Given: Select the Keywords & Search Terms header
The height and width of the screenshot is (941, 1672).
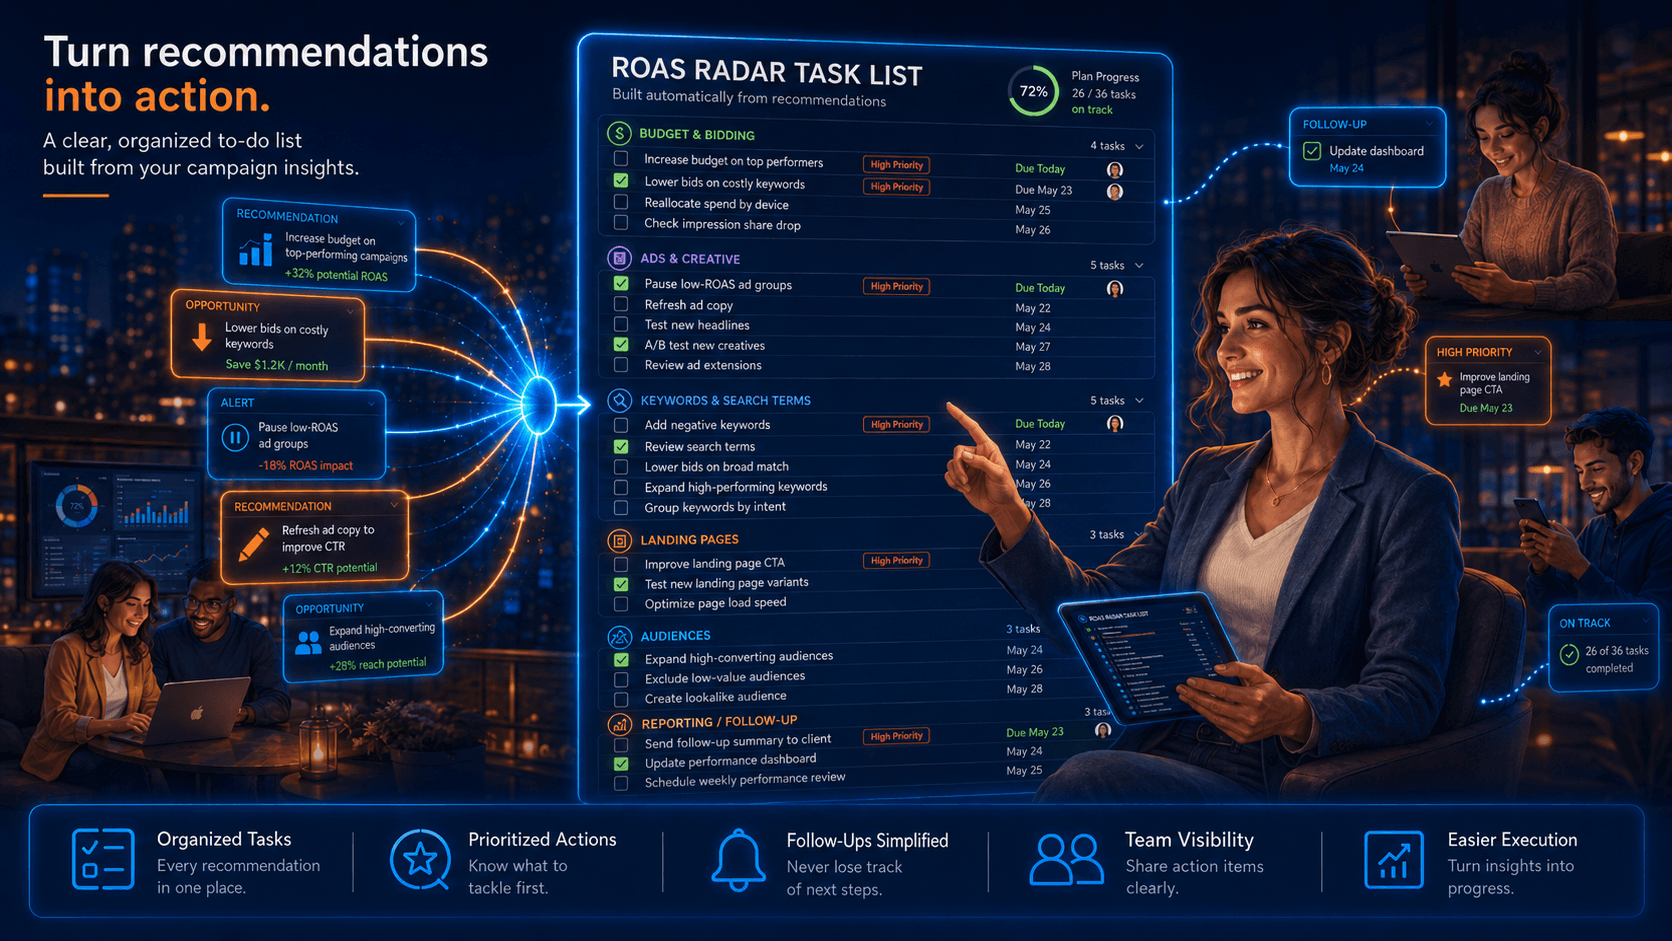Looking at the screenshot, I should click(x=725, y=401).
